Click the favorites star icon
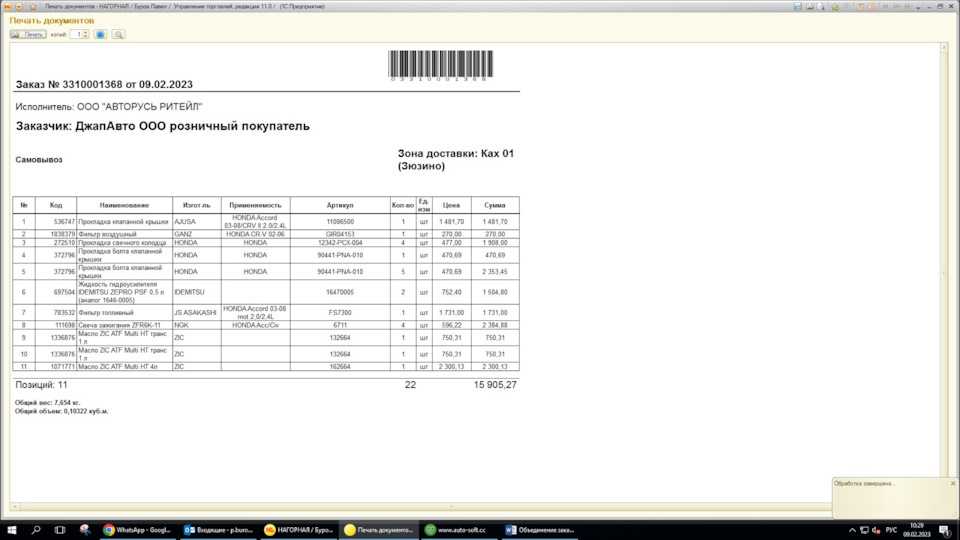The height and width of the screenshot is (540, 960). [33, 6]
